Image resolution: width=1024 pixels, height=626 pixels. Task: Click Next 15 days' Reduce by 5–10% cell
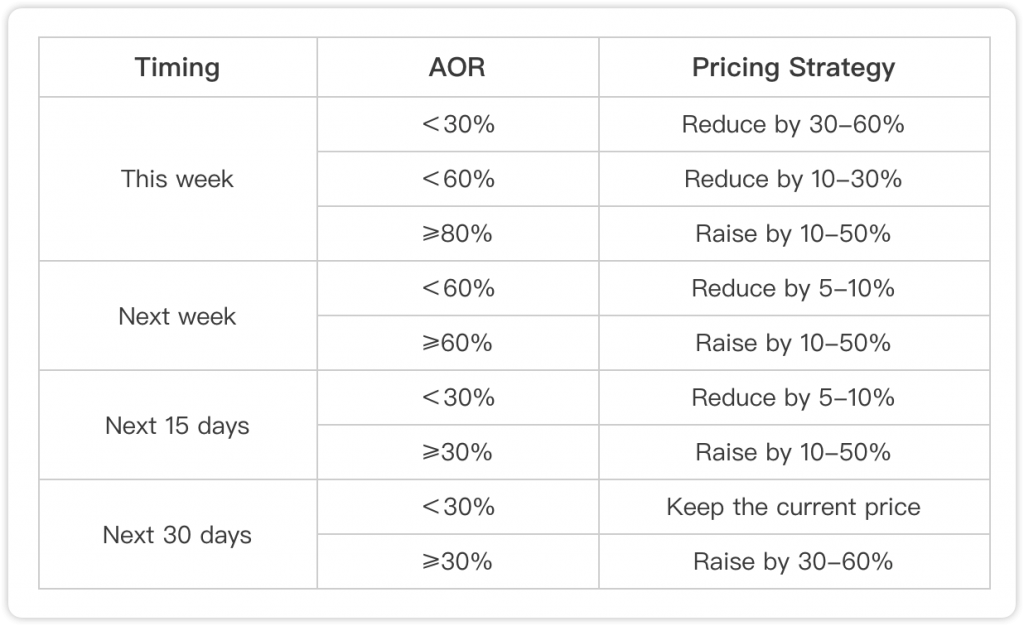coord(794,398)
